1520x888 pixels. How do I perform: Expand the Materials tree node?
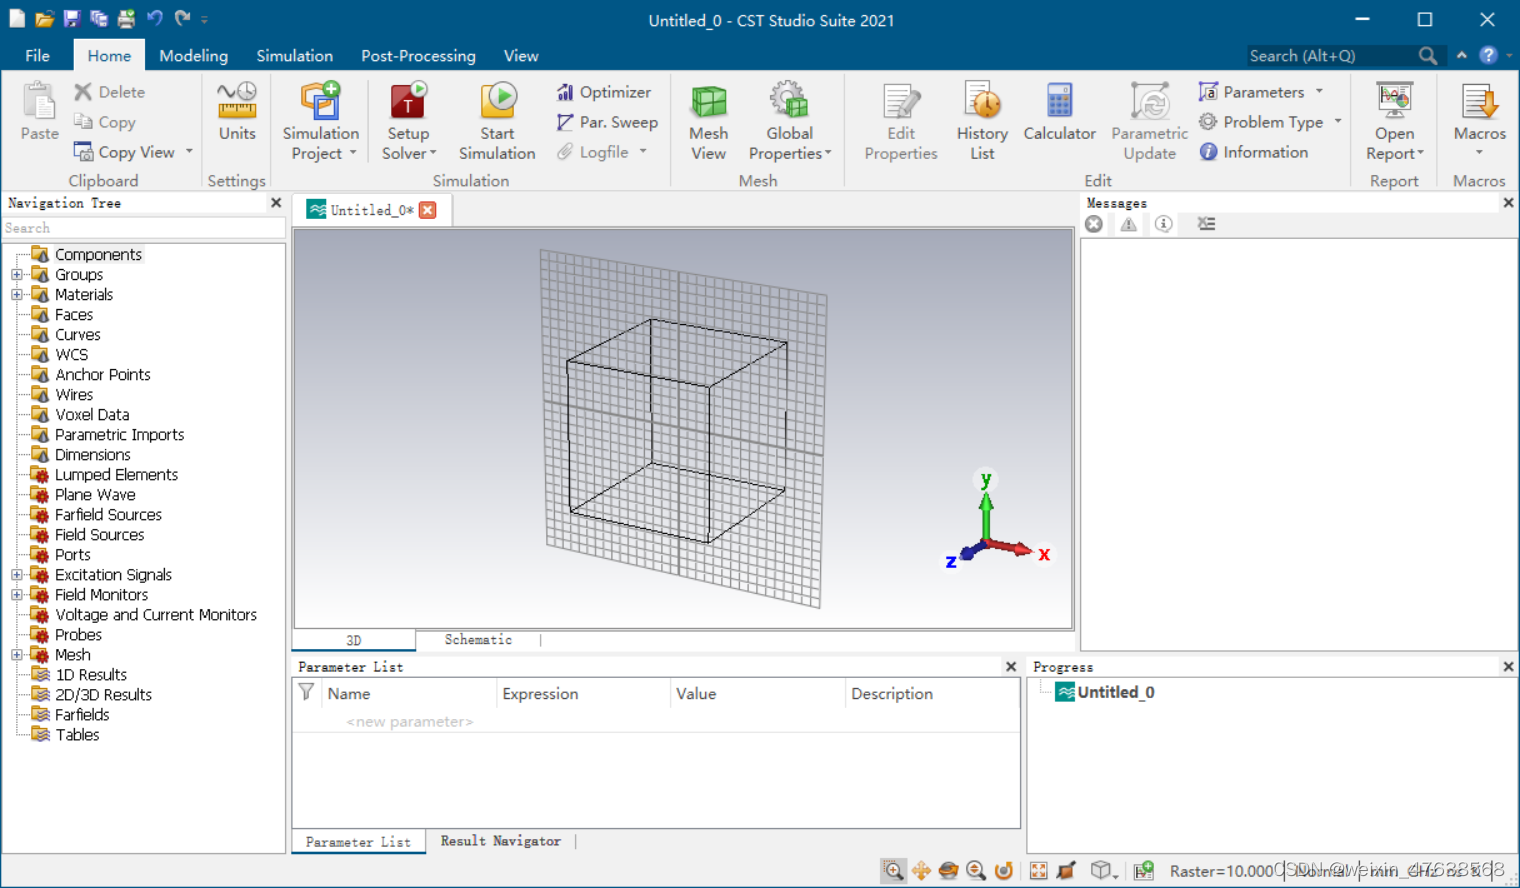(17, 294)
